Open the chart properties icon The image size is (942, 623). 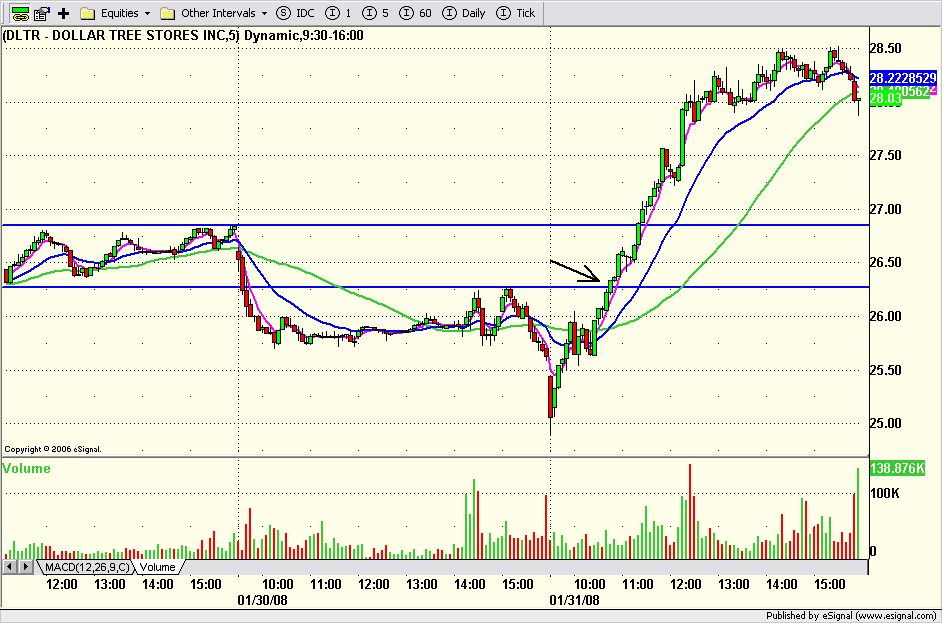[x=41, y=13]
